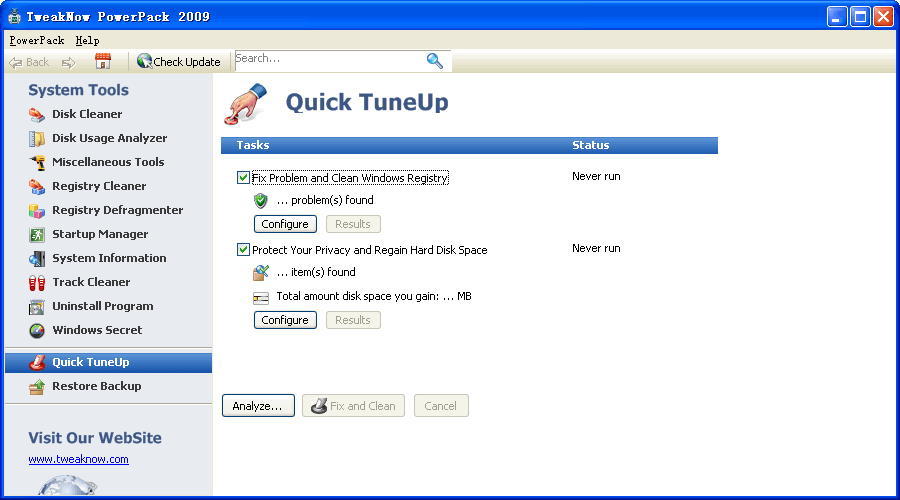Image resolution: width=900 pixels, height=500 pixels.
Task: Open the Help menu
Action: coord(87,40)
